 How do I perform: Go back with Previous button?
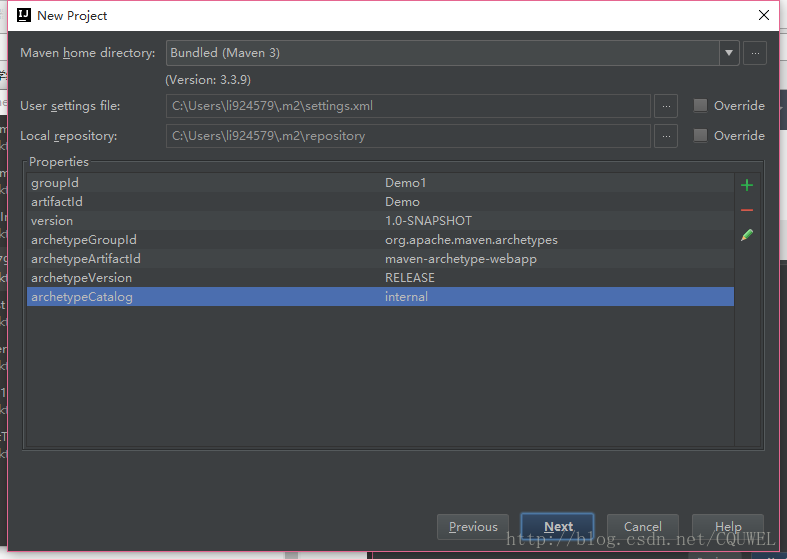pos(473,526)
